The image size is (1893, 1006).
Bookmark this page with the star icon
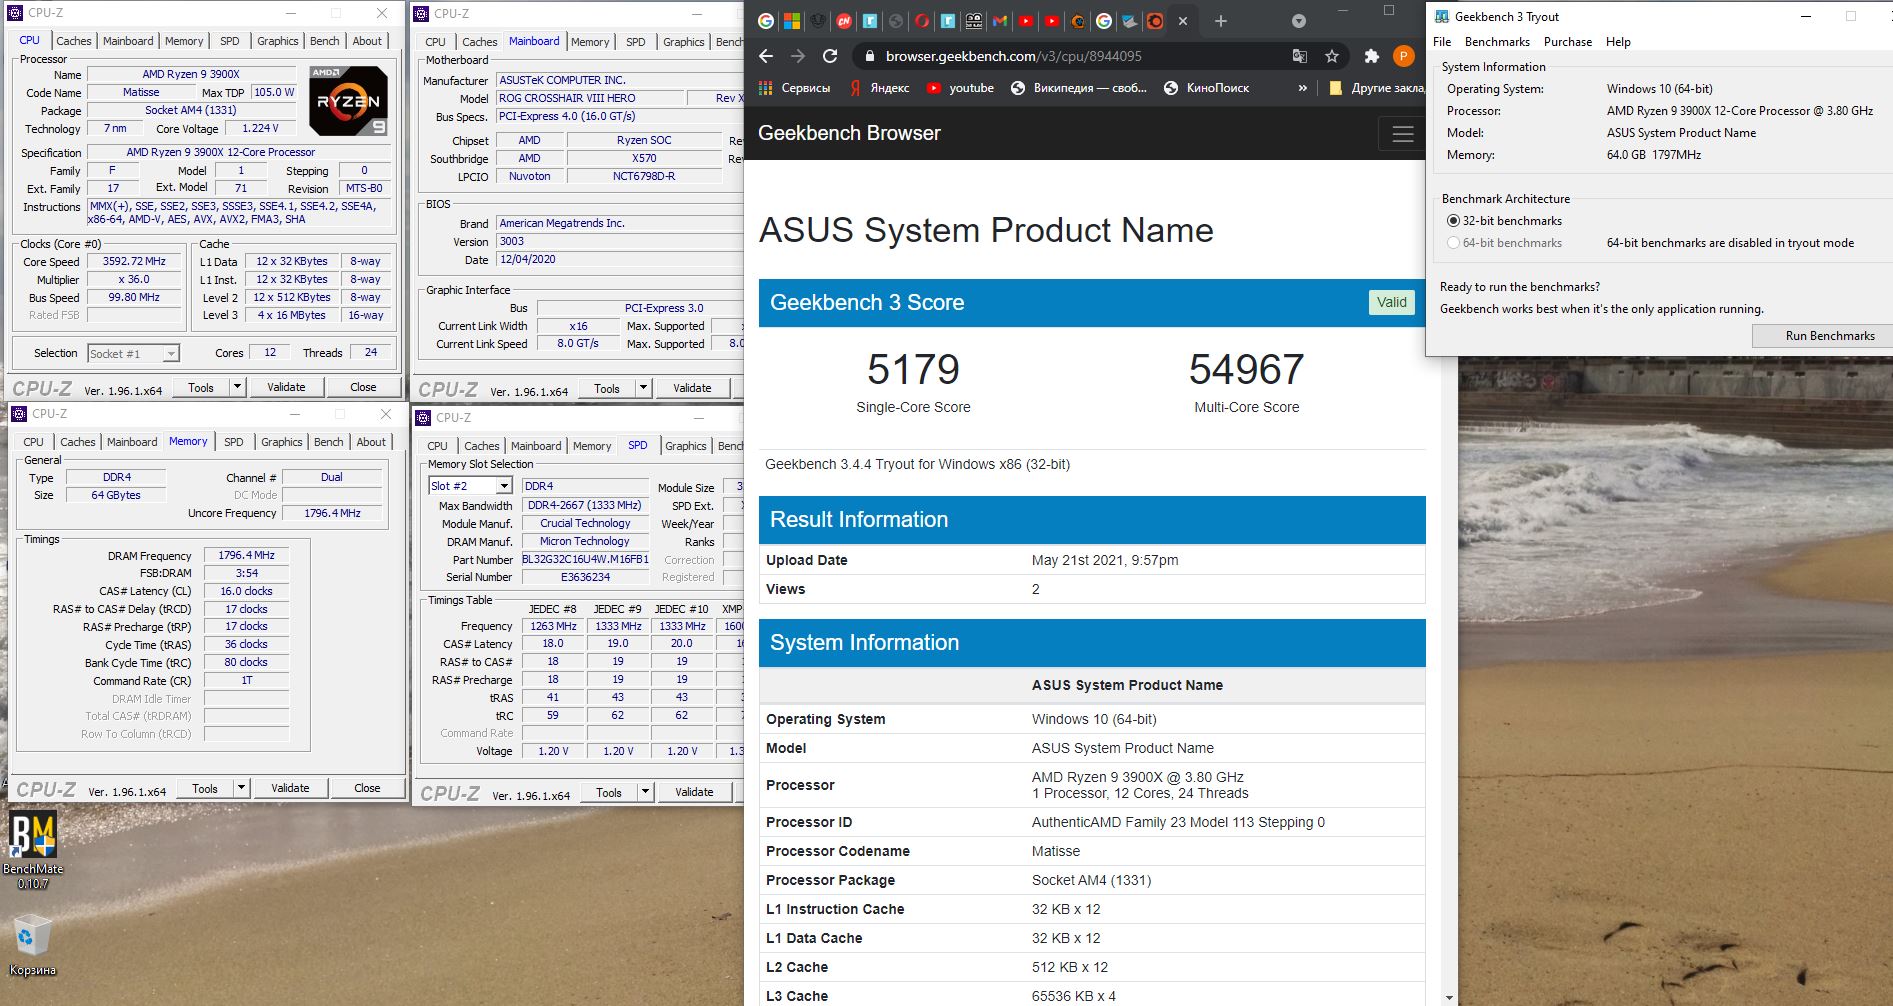(x=1332, y=56)
